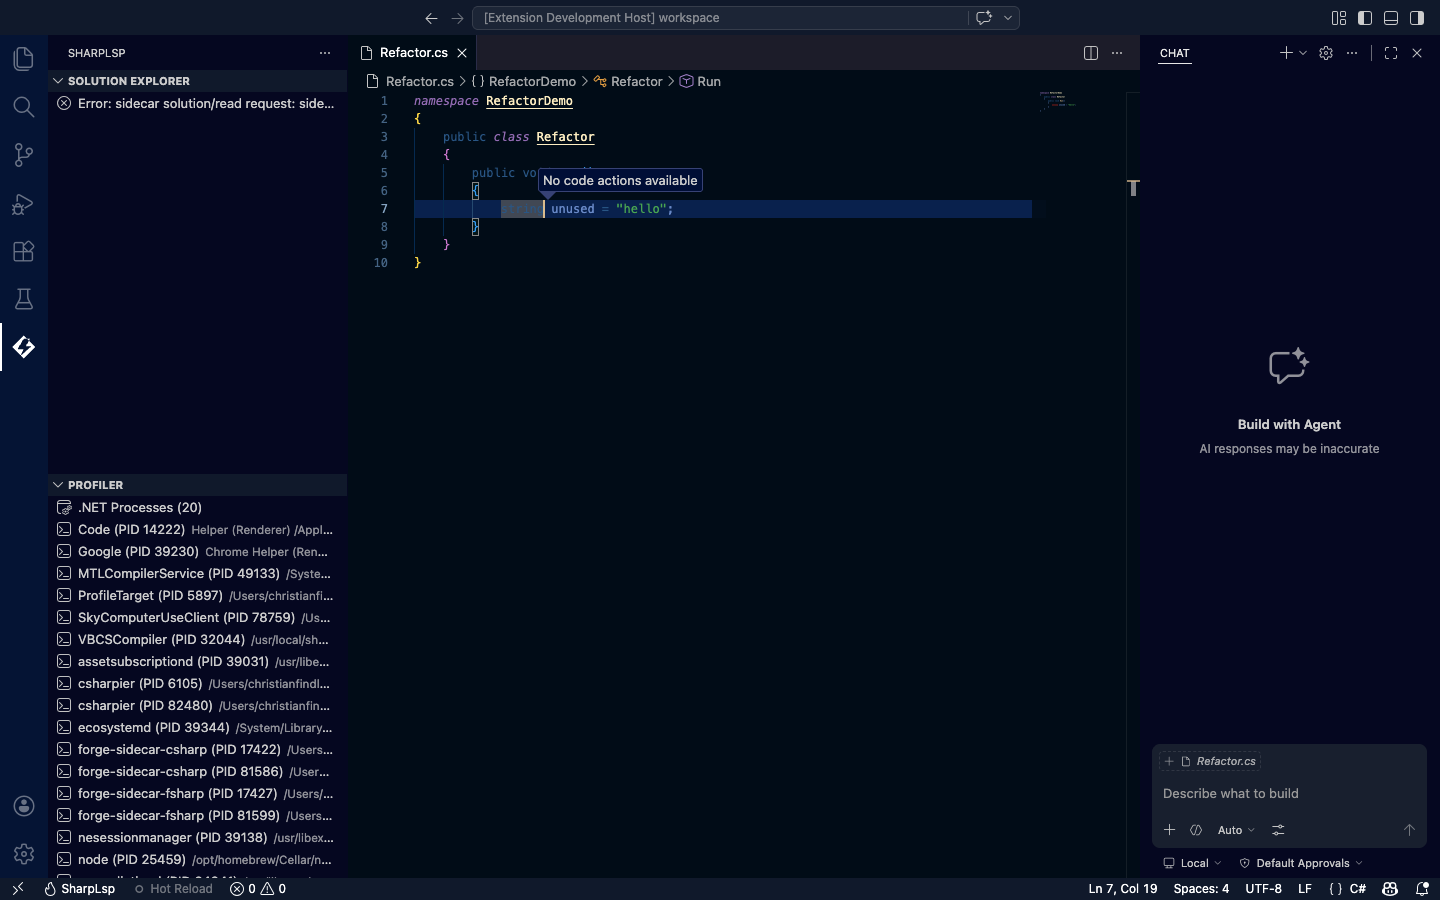The image size is (1440, 900).
Task: Click the remote window status bar icon
Action: click(x=17, y=888)
